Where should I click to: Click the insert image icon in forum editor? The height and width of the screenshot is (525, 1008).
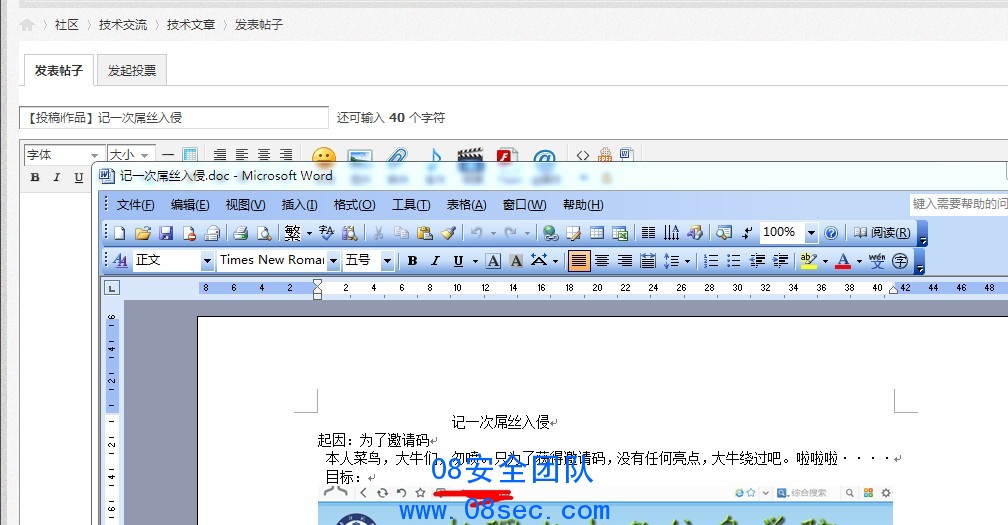click(x=360, y=157)
